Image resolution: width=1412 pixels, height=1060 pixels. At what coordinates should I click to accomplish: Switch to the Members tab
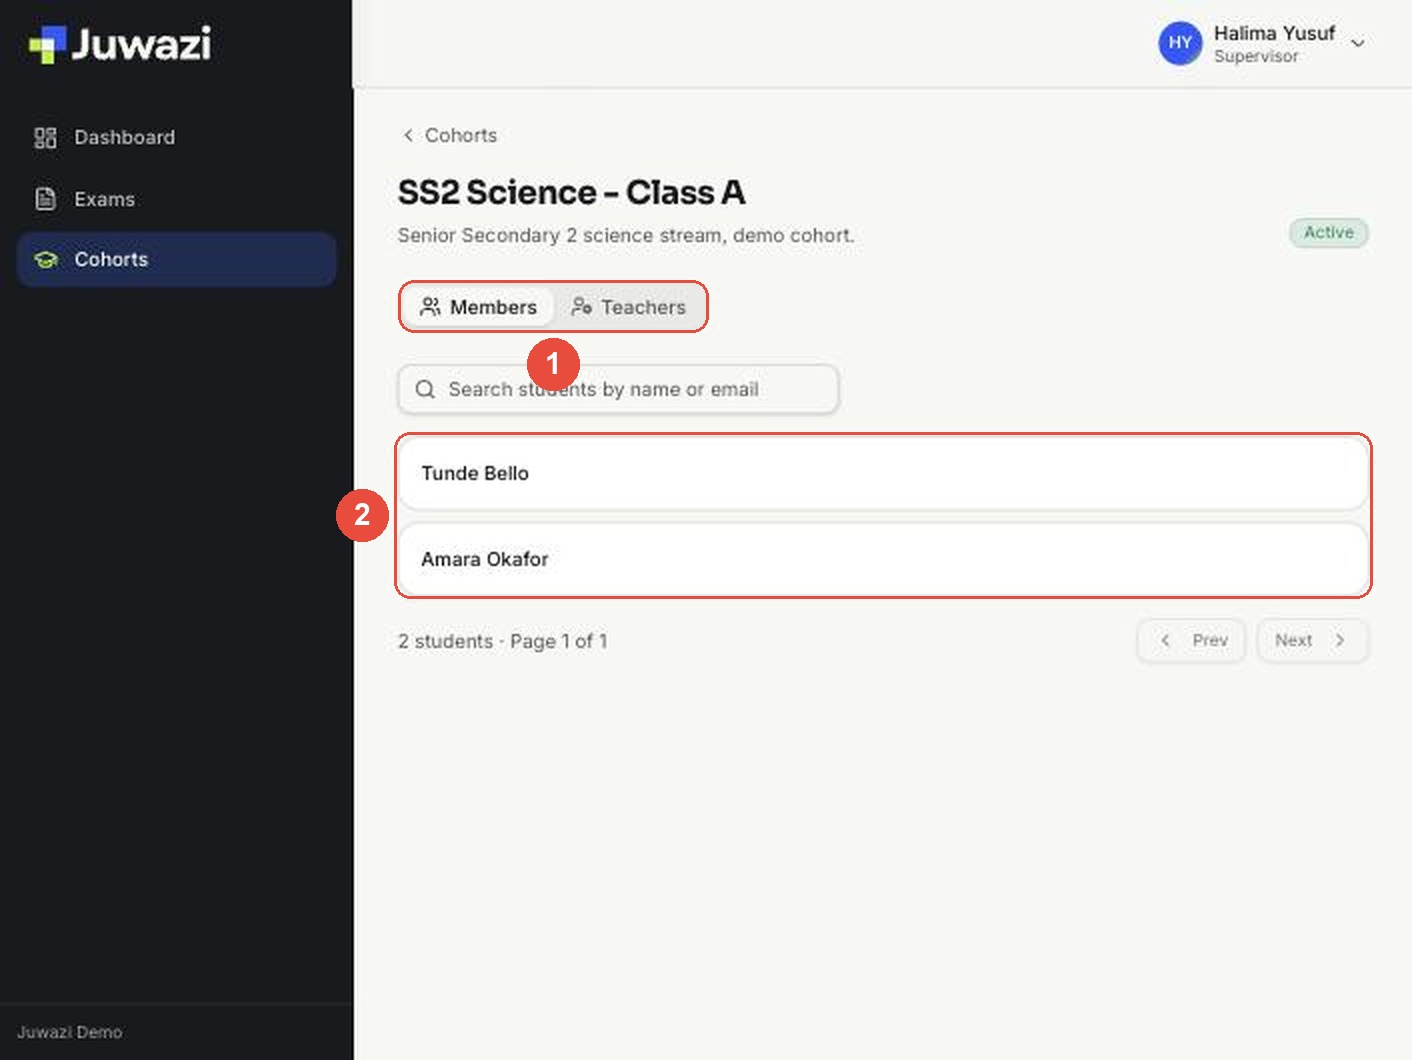coord(478,307)
